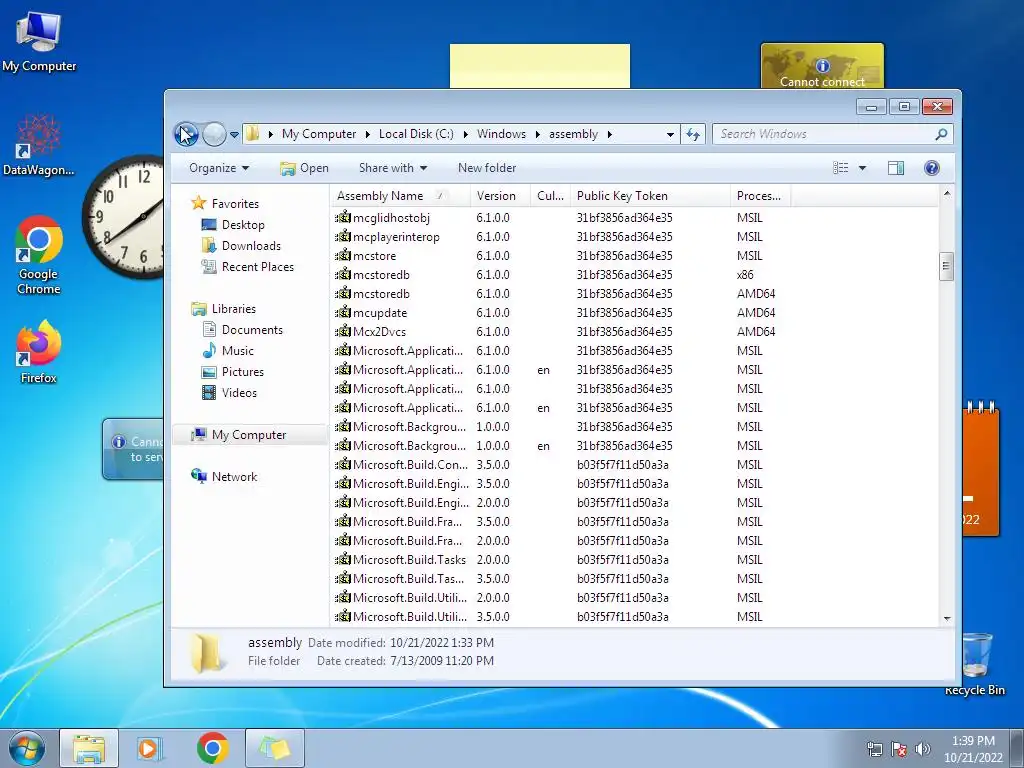Sort by the Assembly Name column
Screen dimensions: 1024x768
[400, 196]
